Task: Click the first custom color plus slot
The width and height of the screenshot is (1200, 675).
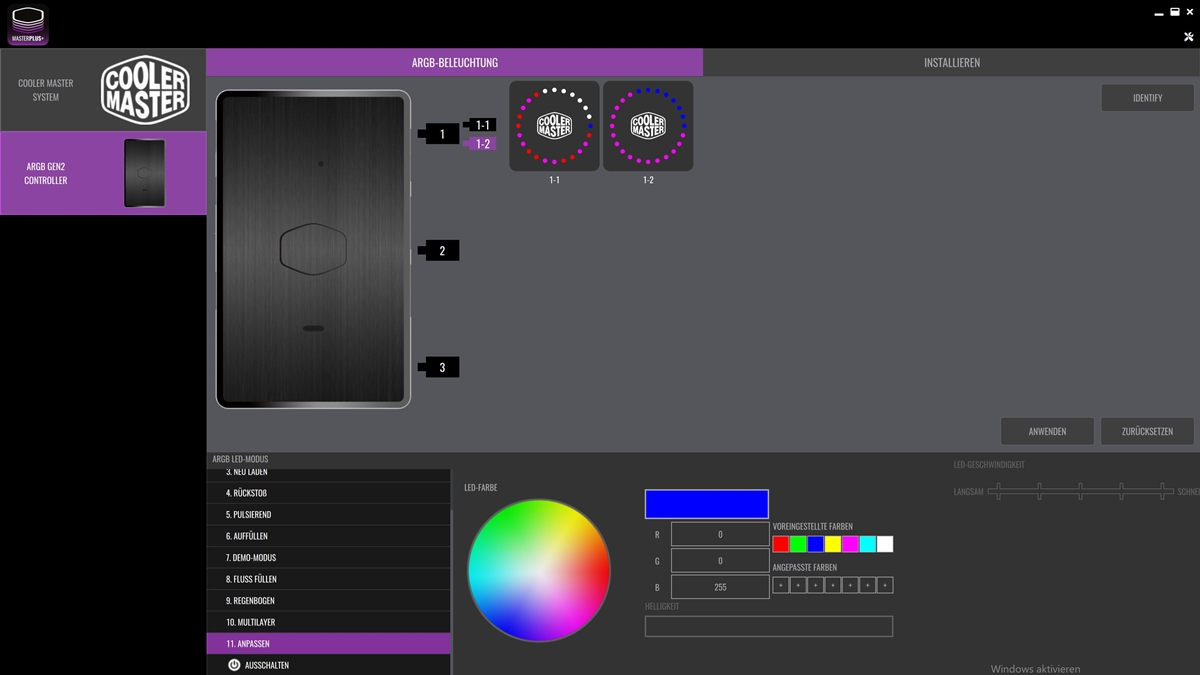Action: click(x=780, y=585)
